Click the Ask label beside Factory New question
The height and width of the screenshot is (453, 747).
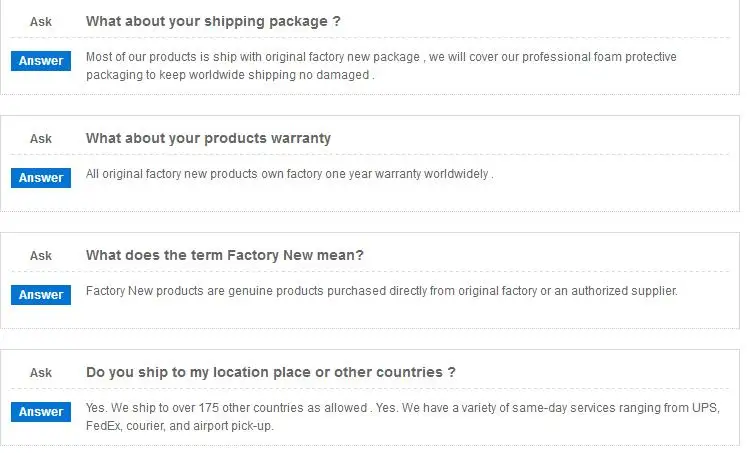41,256
